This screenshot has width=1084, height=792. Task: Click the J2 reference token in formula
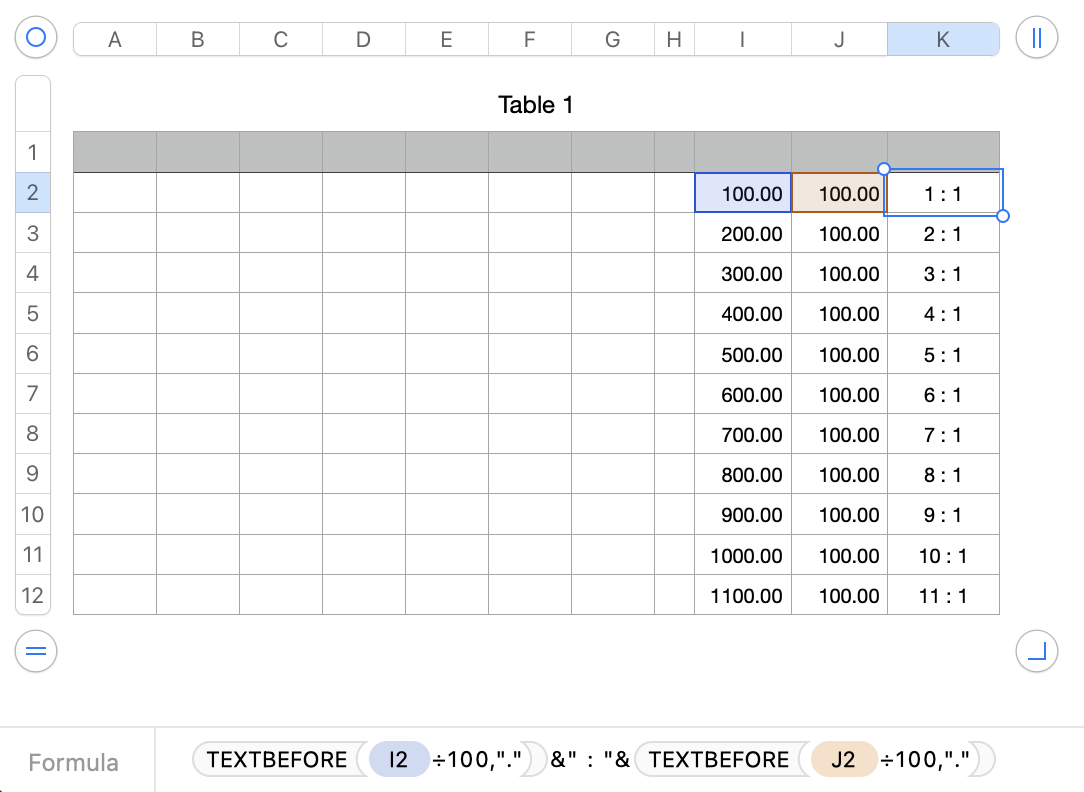[843, 760]
